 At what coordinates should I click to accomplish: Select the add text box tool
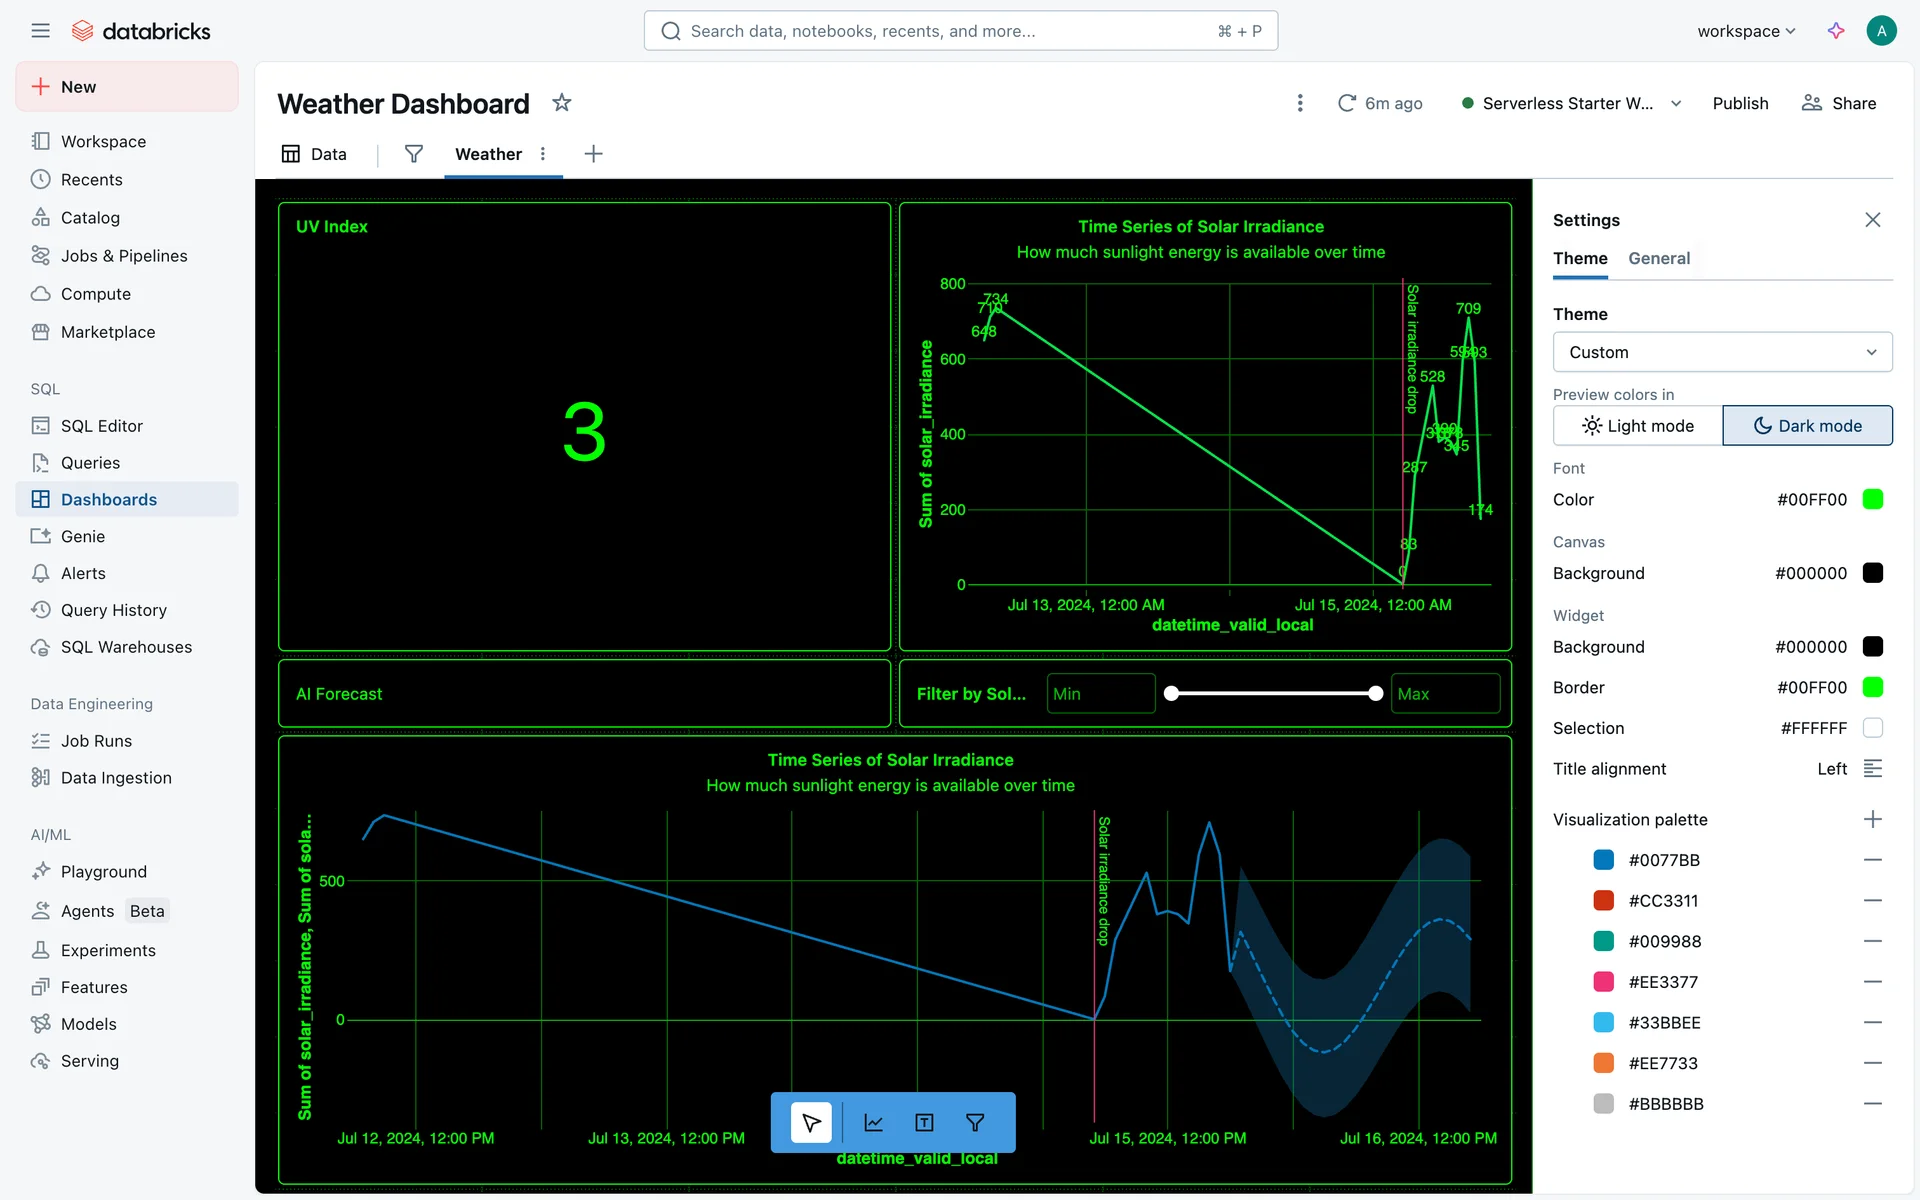pyautogui.click(x=924, y=1122)
